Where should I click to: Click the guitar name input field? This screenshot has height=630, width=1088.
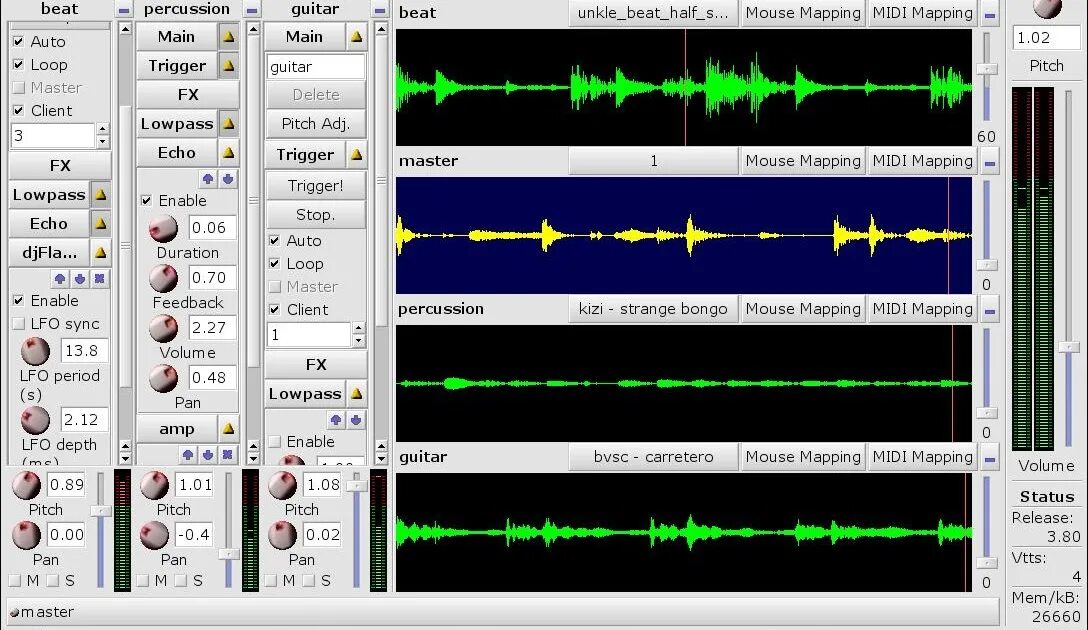click(316, 67)
